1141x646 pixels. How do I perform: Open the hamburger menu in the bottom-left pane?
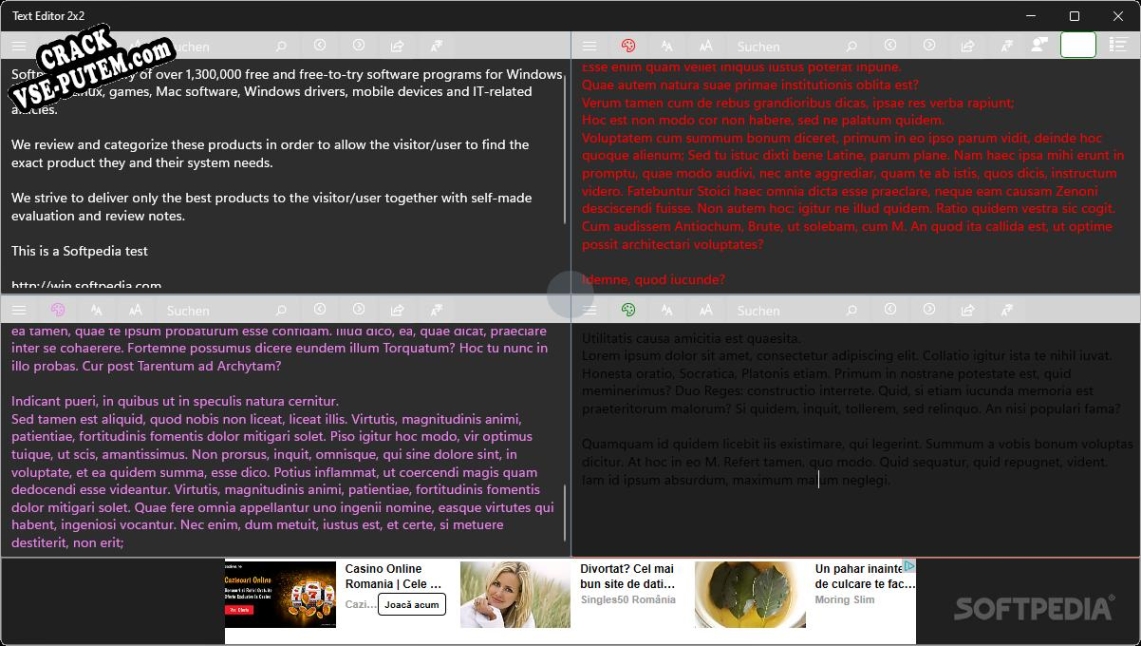19,310
